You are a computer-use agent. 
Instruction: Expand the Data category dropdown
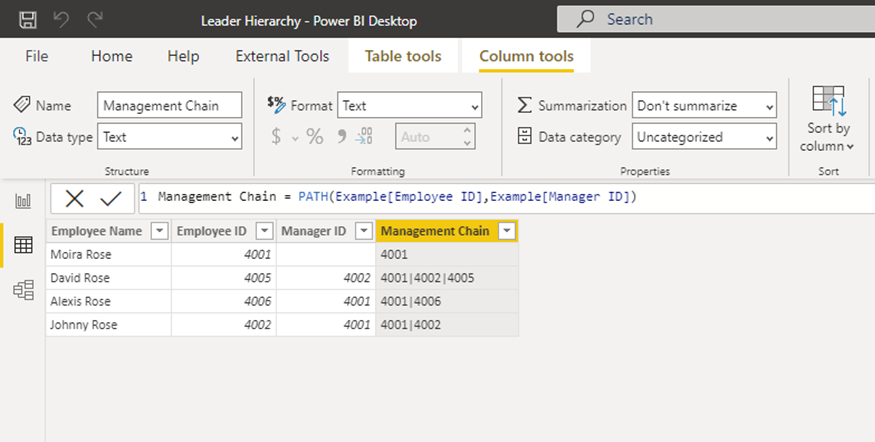tap(704, 137)
